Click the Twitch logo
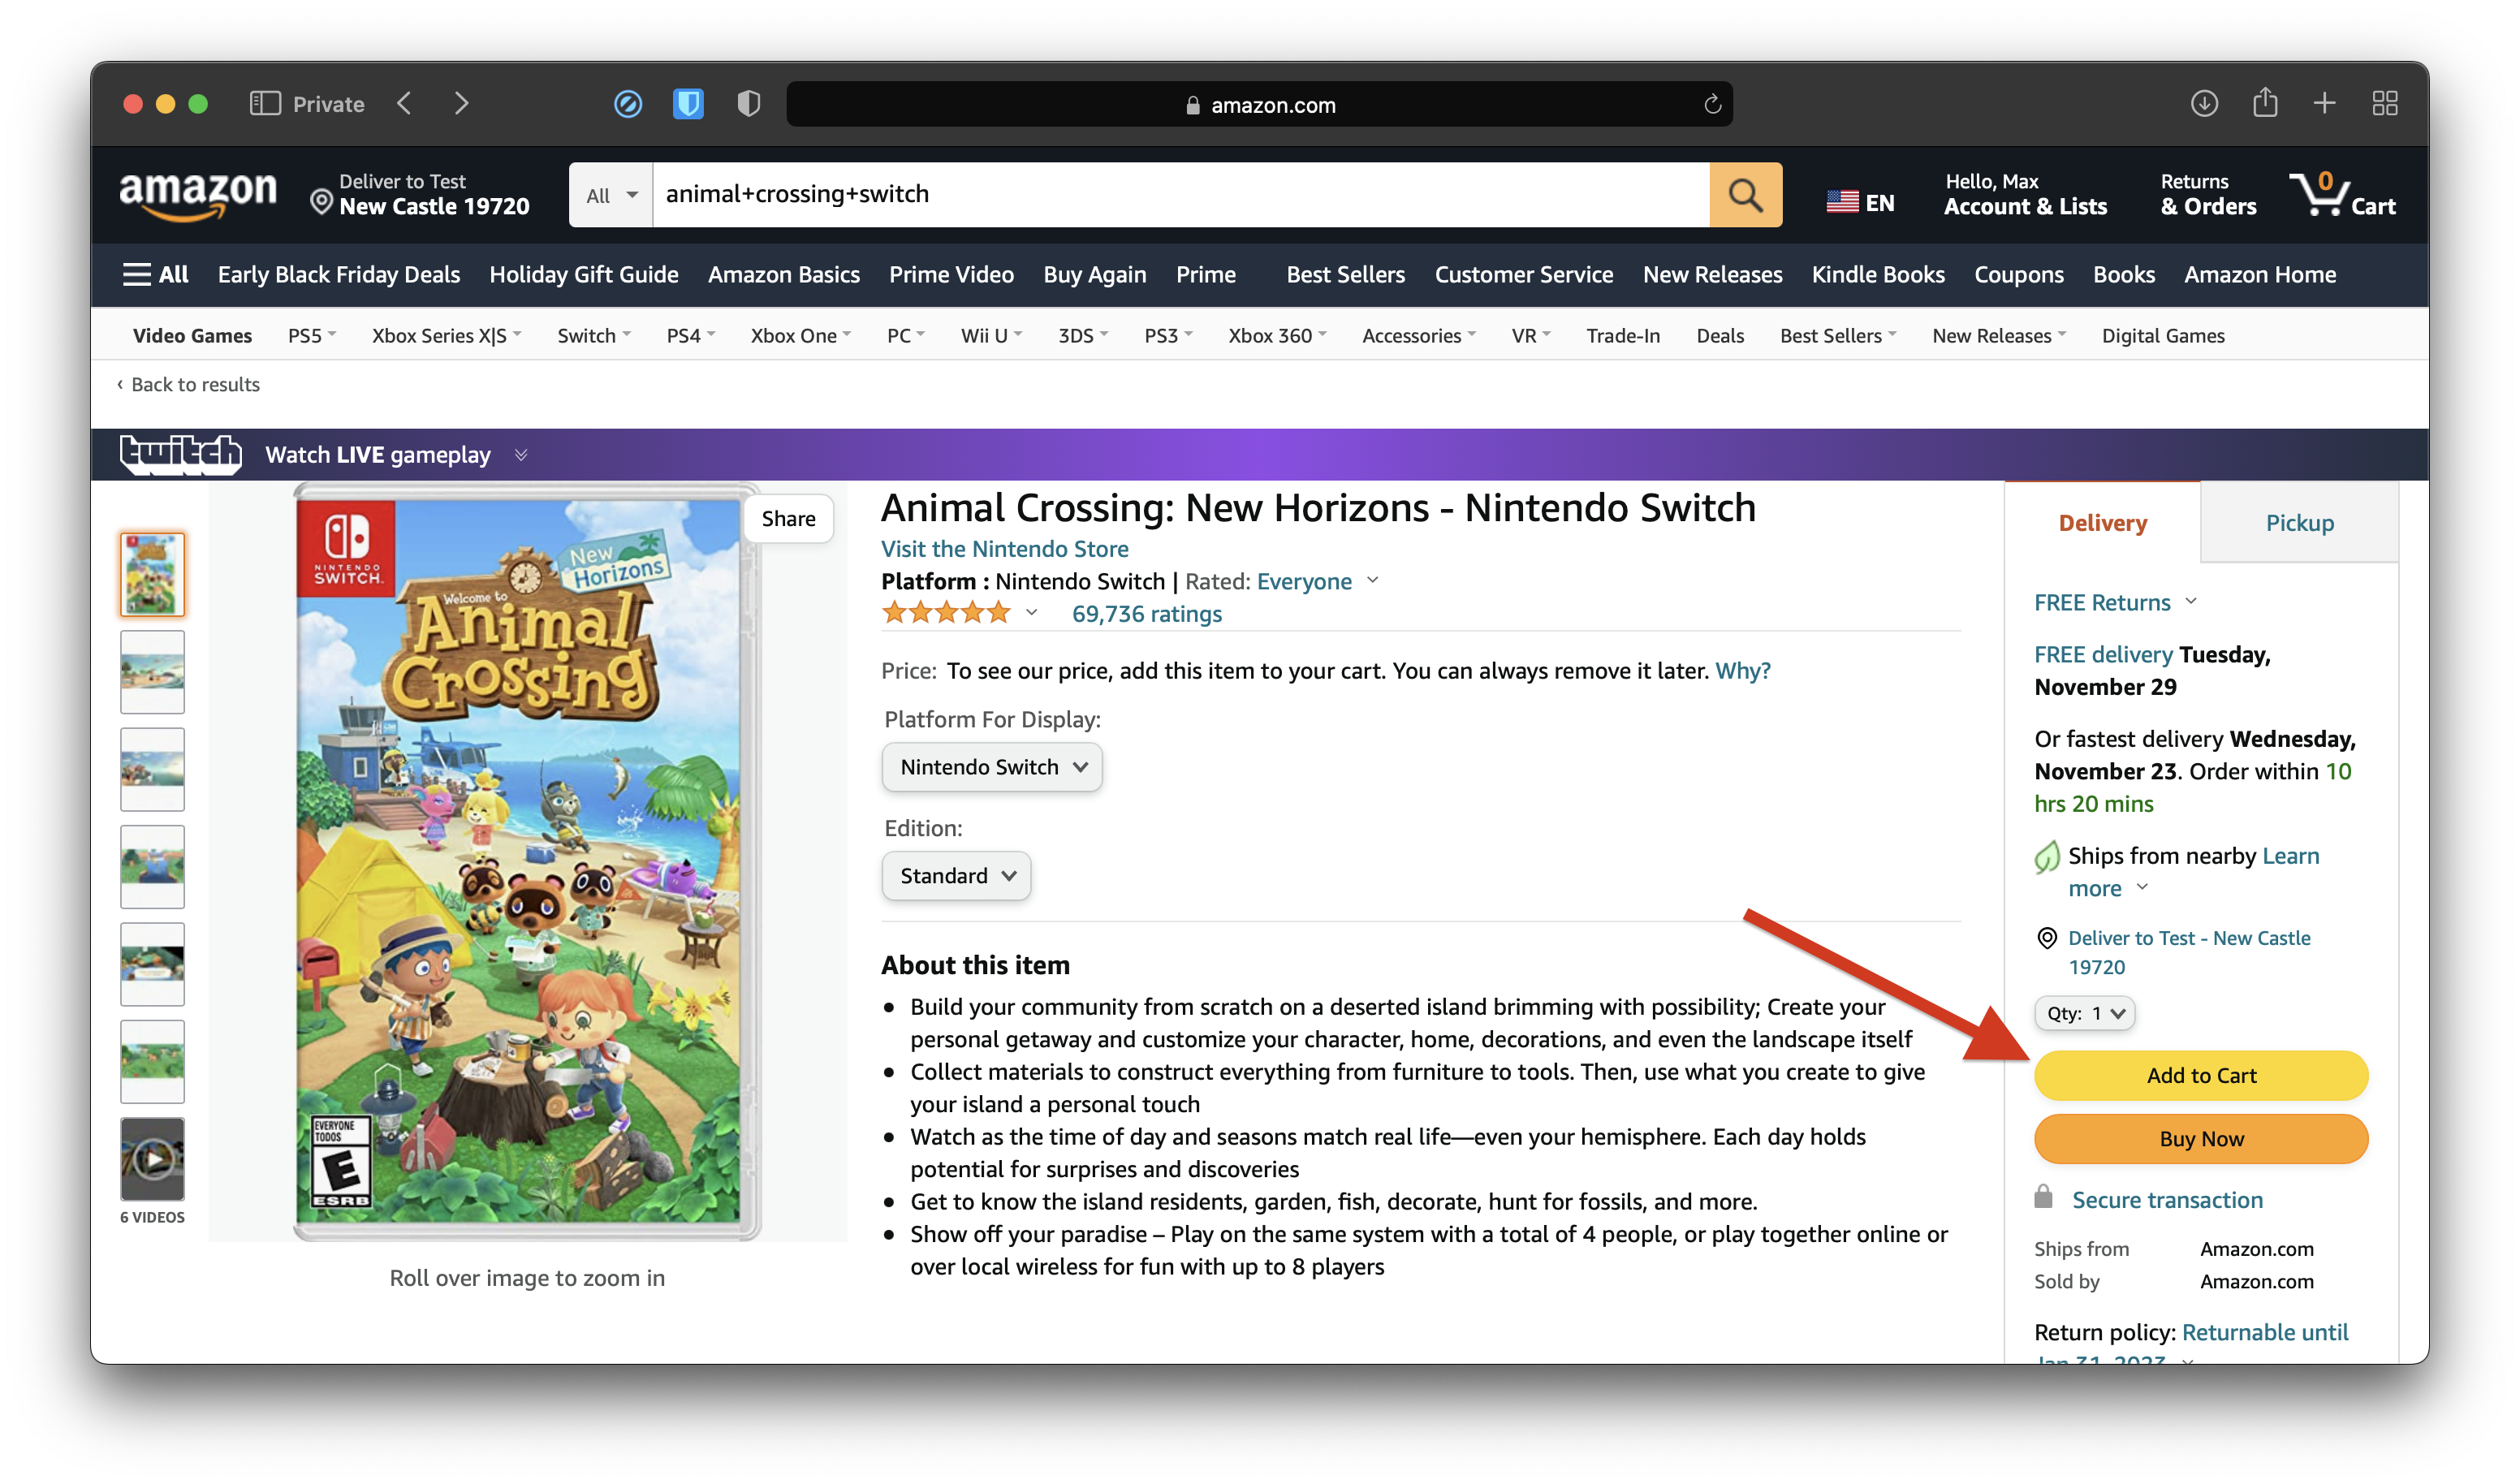Screen dimensions: 2520x1484 pyautogui.click(x=181, y=455)
